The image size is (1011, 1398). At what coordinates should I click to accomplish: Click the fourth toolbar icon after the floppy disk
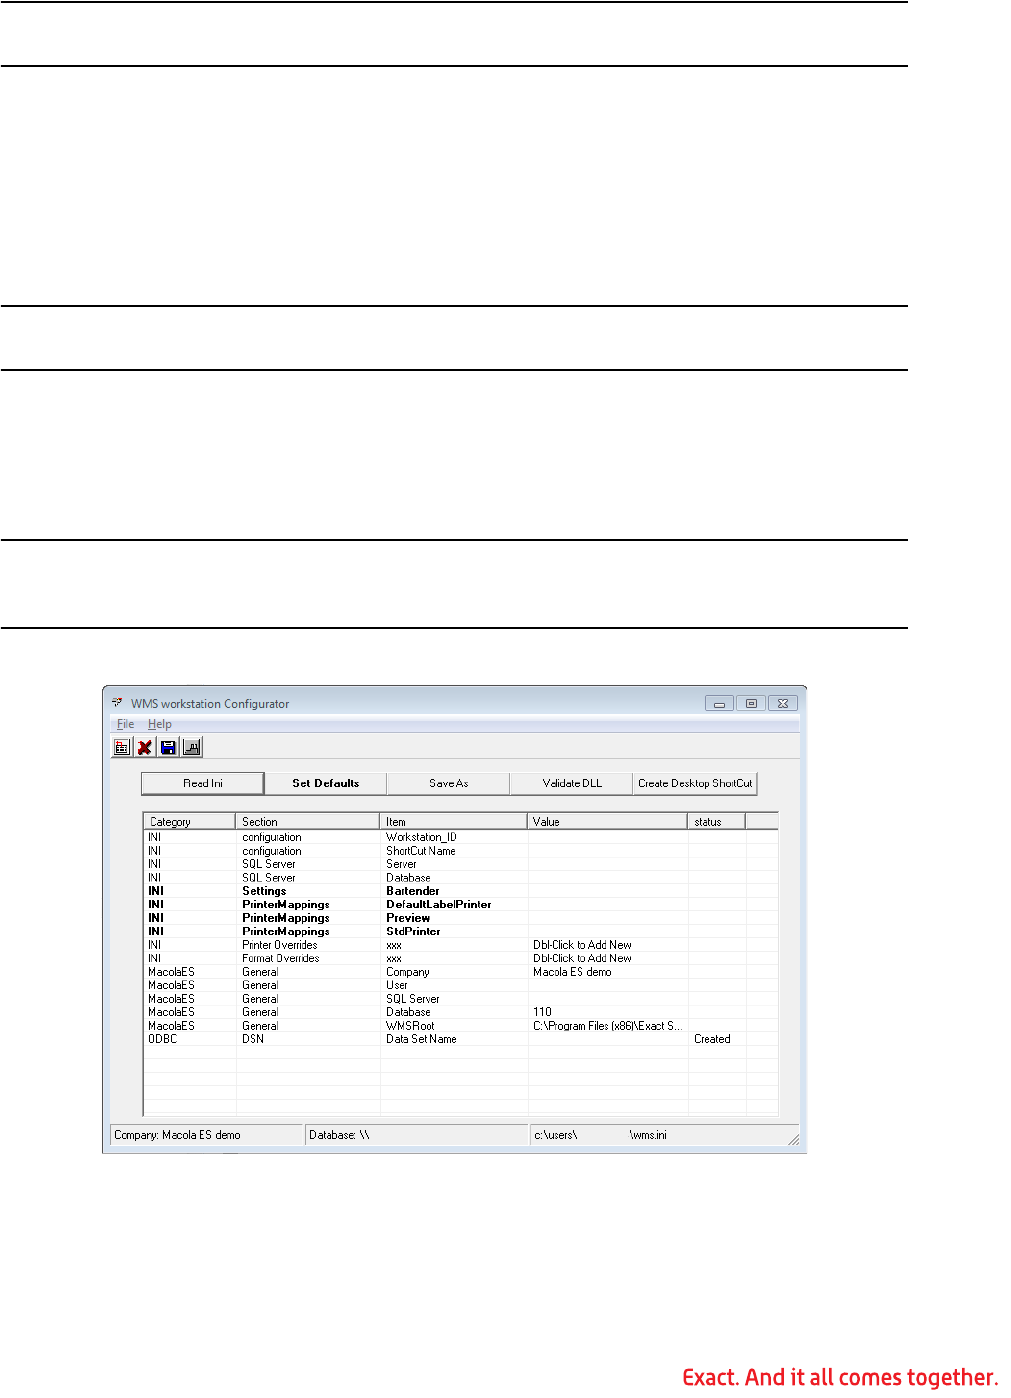pos(192,747)
